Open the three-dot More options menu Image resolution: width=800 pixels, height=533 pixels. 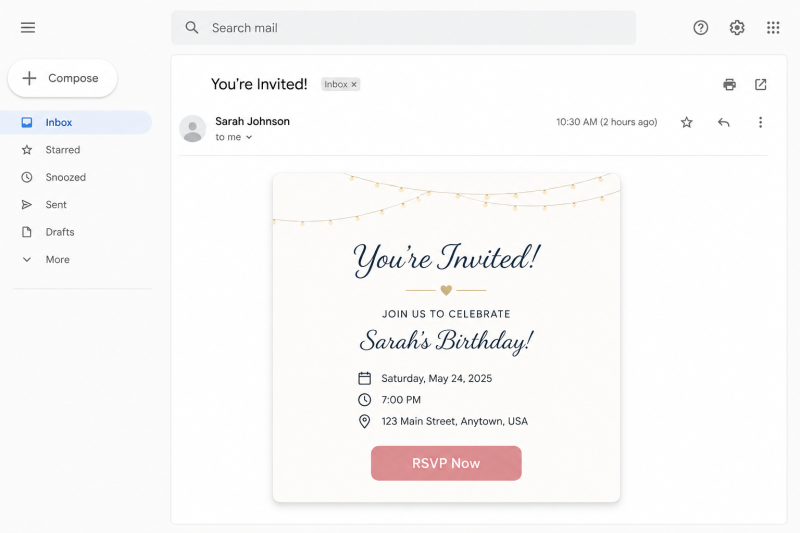coord(760,122)
